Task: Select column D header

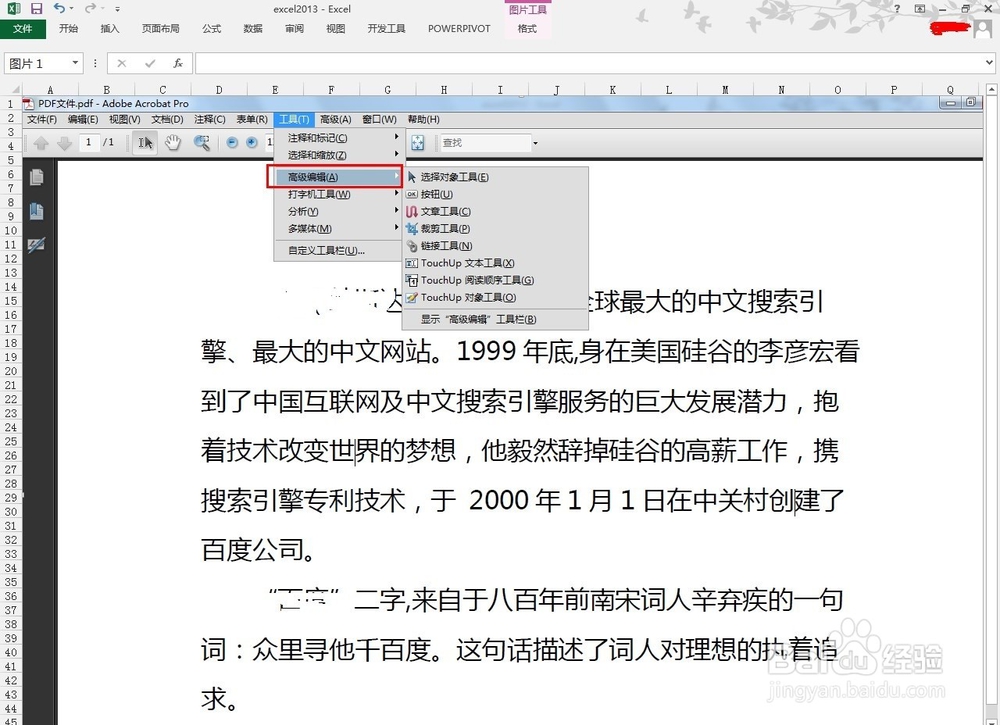Action: point(219,90)
